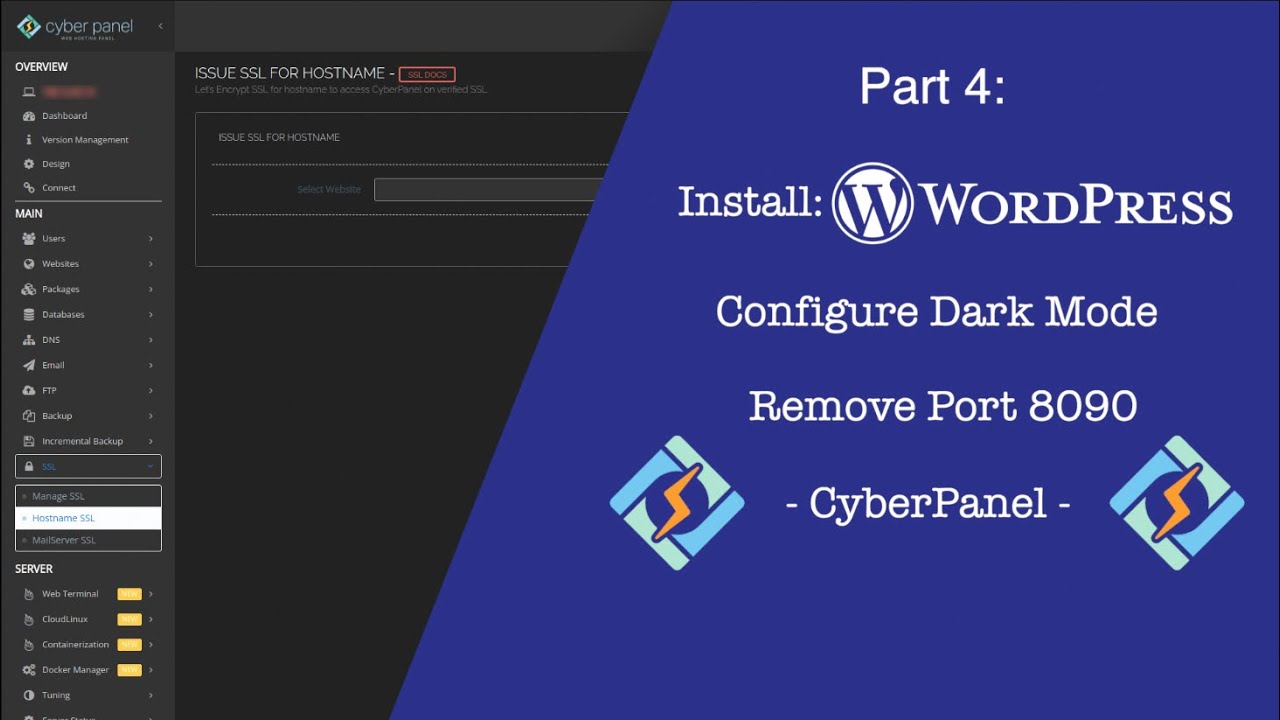Click the Docker Manager cogs icon

(x=29, y=670)
